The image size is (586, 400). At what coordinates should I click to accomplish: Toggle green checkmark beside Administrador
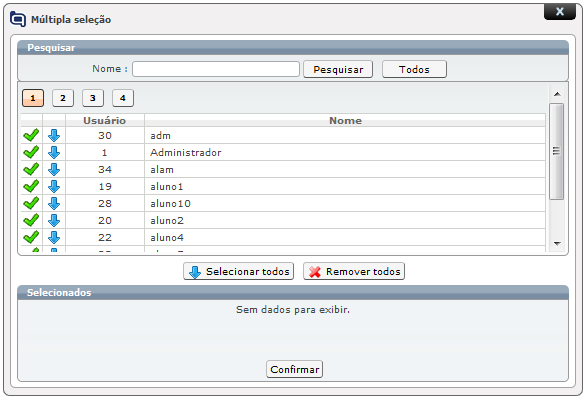click(31, 153)
